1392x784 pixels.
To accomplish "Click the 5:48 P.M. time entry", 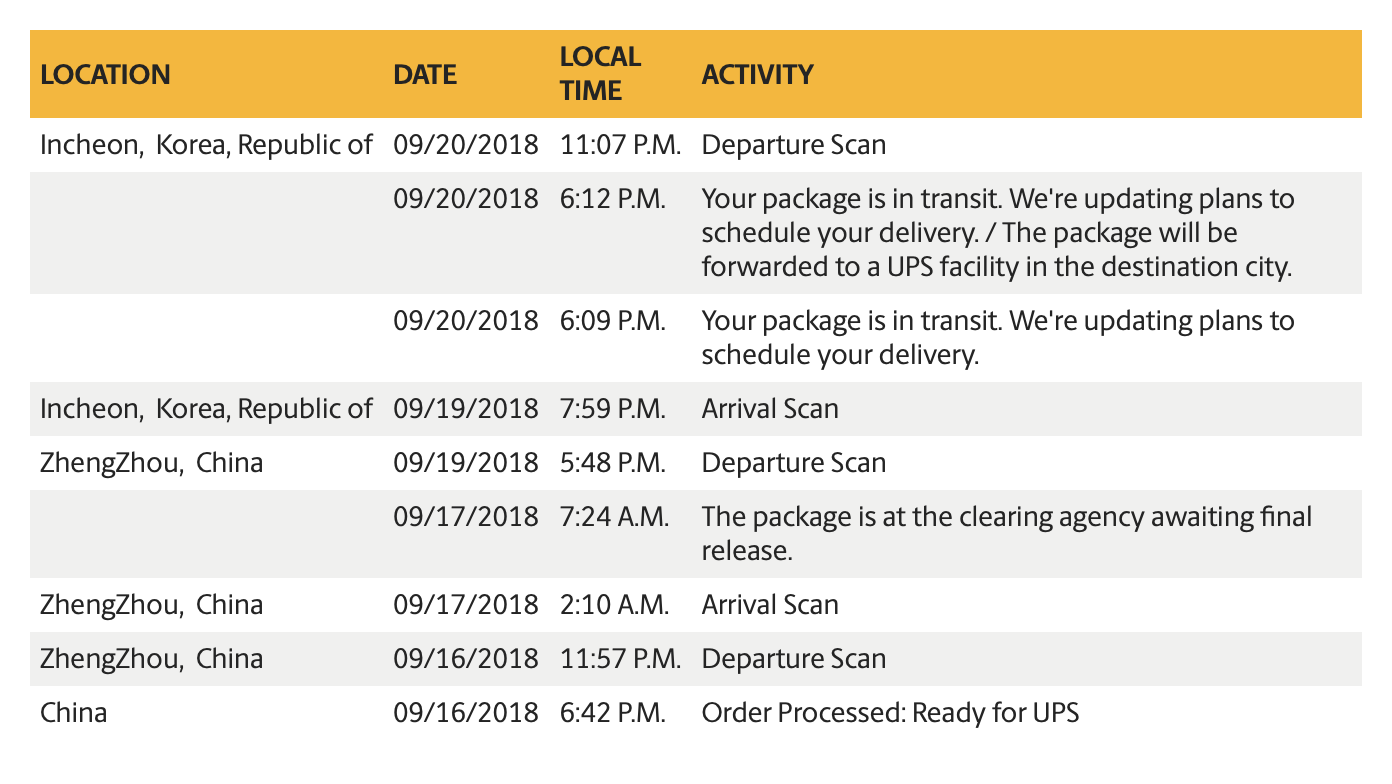I will pos(612,463).
